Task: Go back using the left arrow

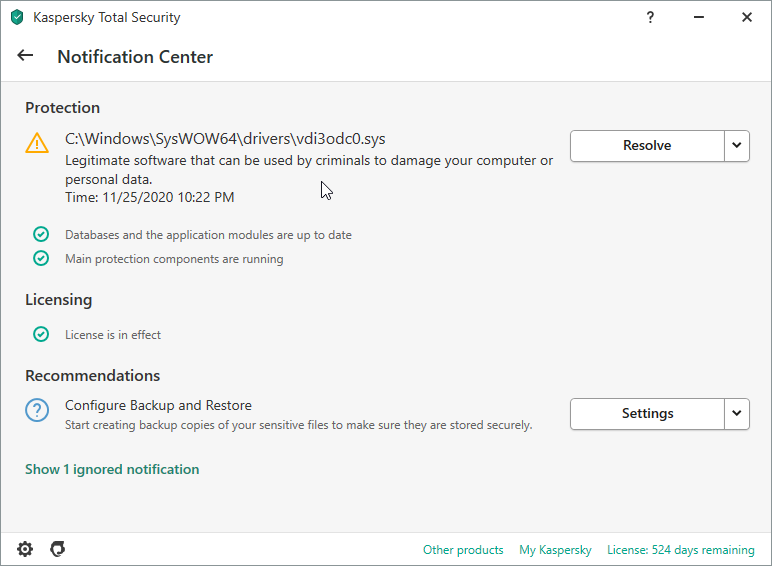Action: coord(25,56)
